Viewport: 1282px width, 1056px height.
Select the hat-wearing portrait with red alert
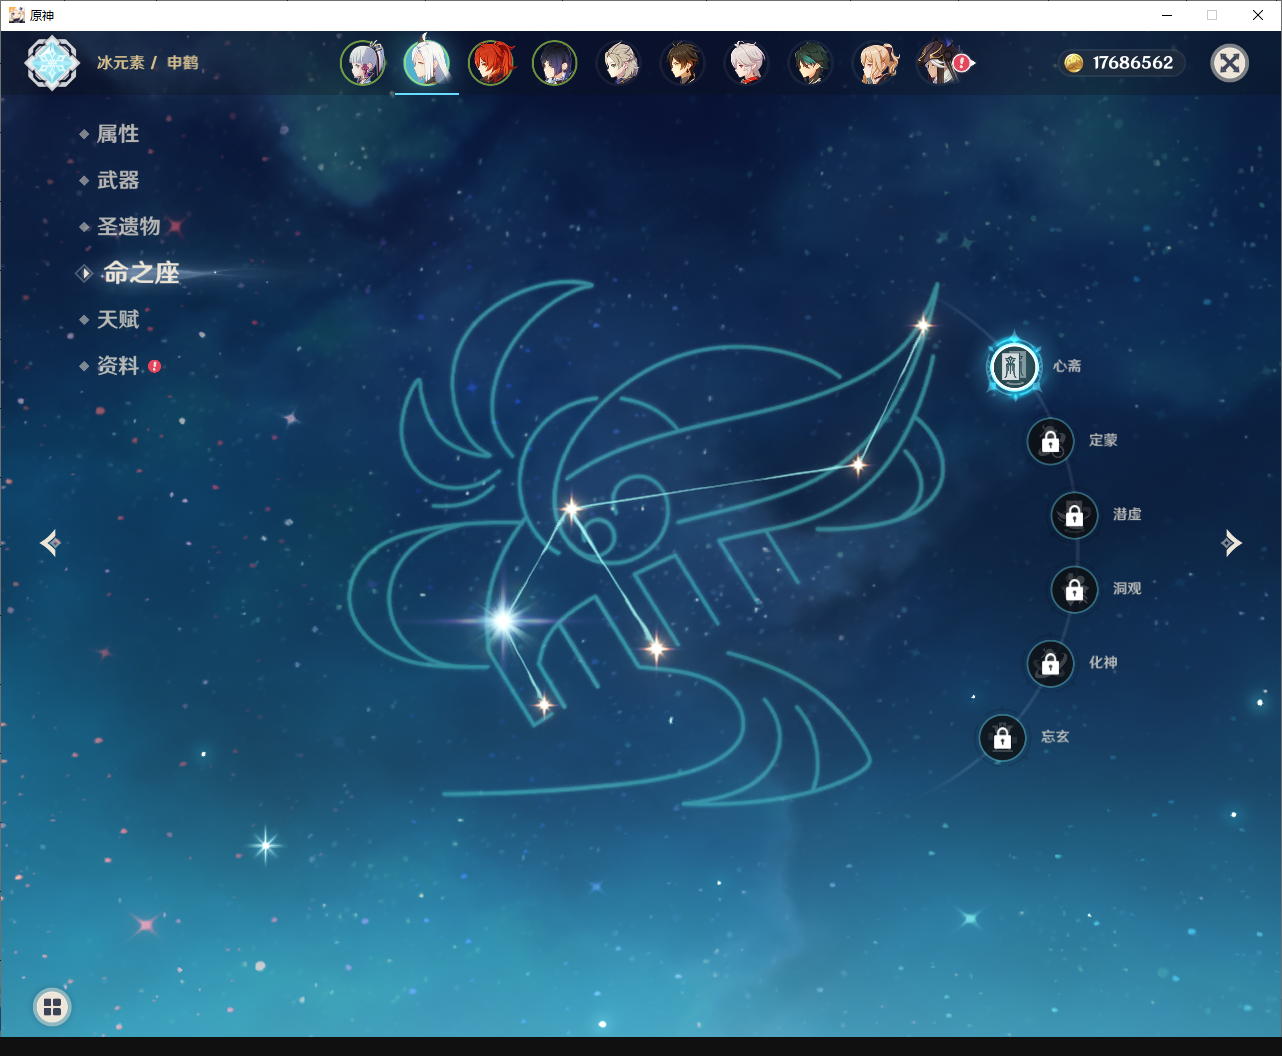point(940,63)
